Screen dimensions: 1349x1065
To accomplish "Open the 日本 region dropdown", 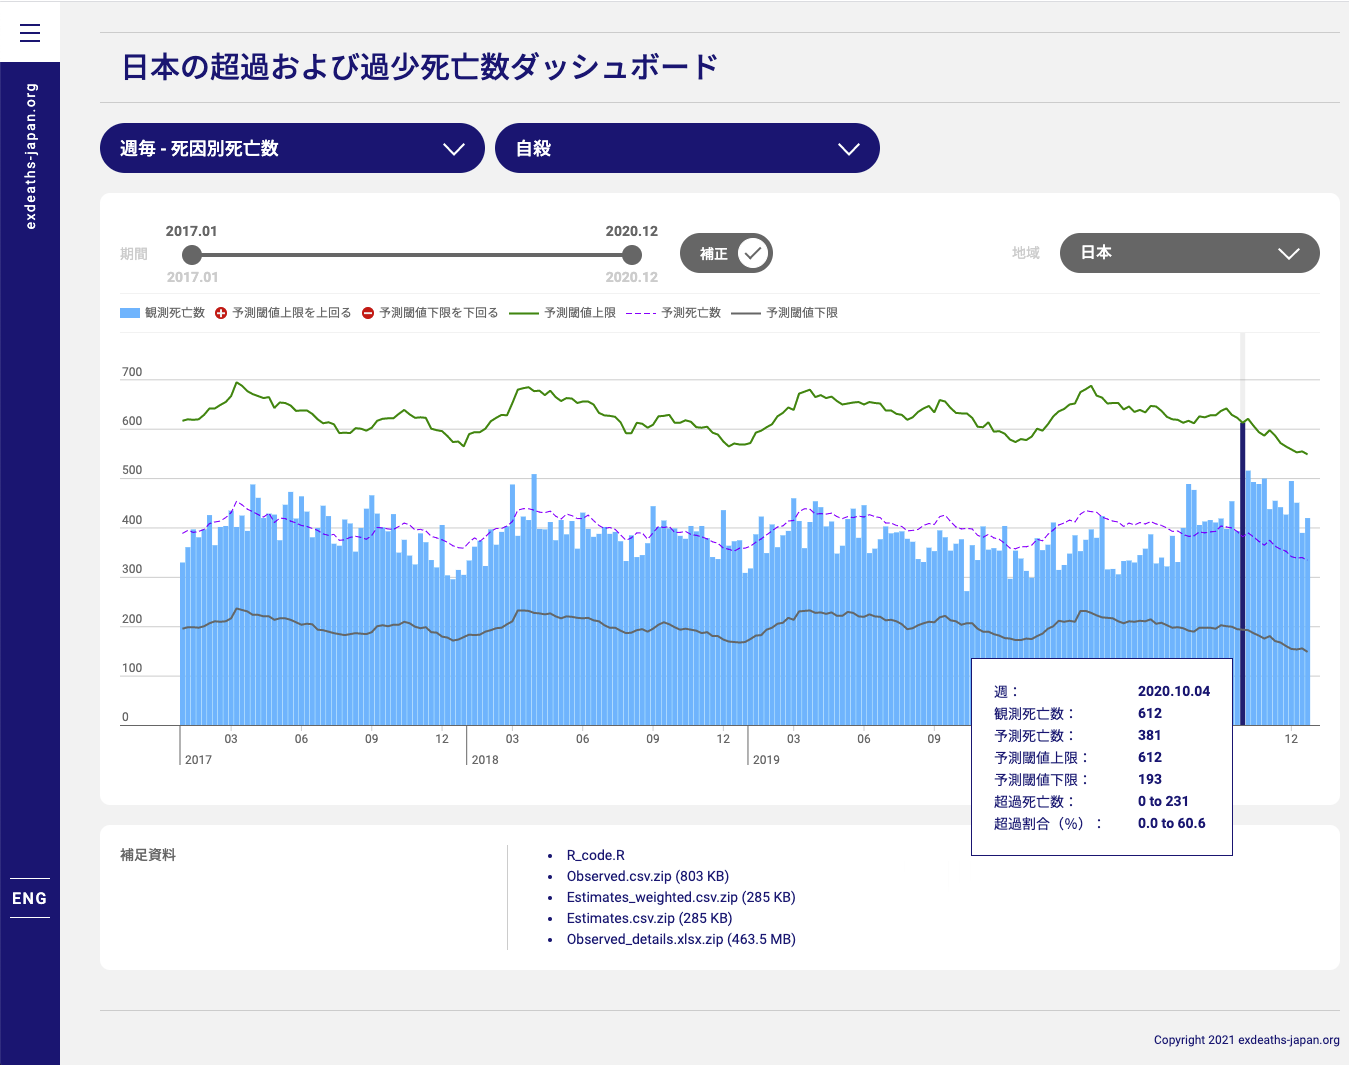I will point(1189,253).
